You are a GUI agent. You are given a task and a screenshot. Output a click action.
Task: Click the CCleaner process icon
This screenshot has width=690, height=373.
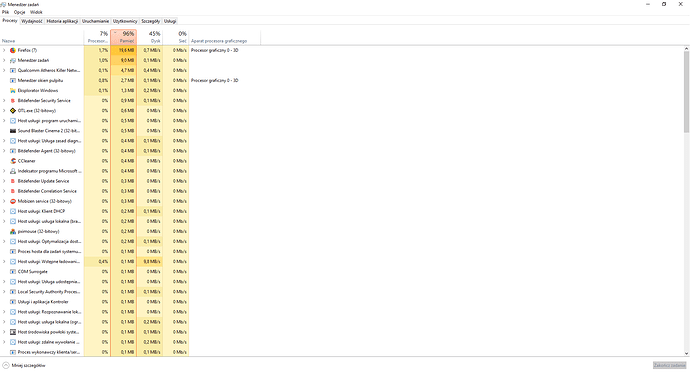tap(13, 161)
